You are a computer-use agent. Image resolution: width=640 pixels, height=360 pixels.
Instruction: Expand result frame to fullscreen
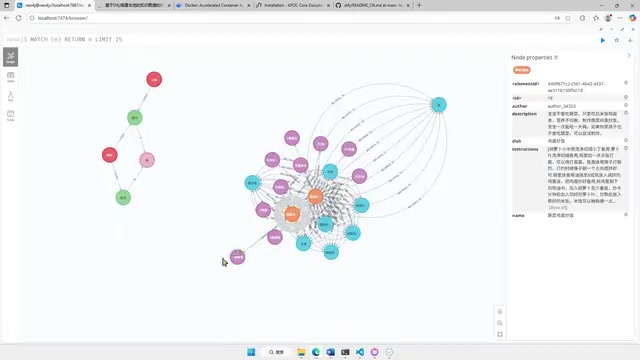tap(622, 29)
